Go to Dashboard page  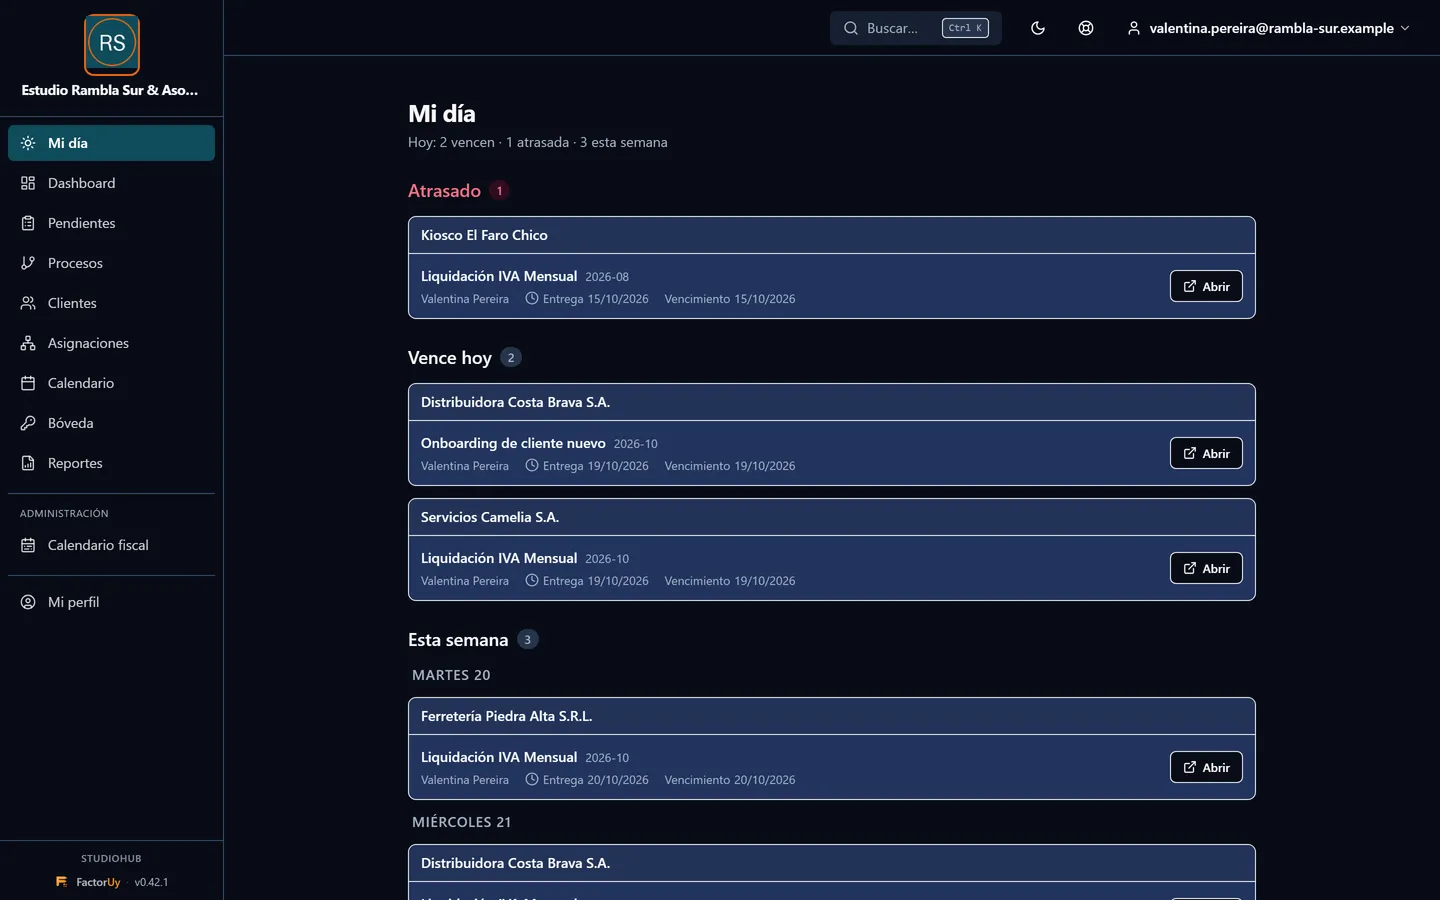pyautogui.click(x=111, y=183)
